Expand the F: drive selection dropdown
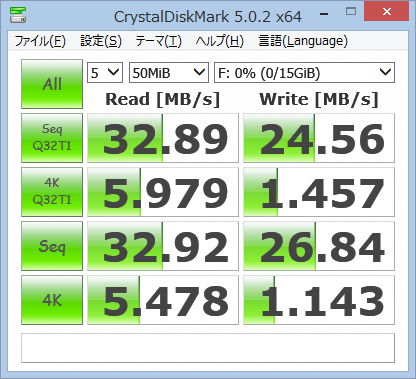This screenshot has width=416, height=379. [x=304, y=73]
